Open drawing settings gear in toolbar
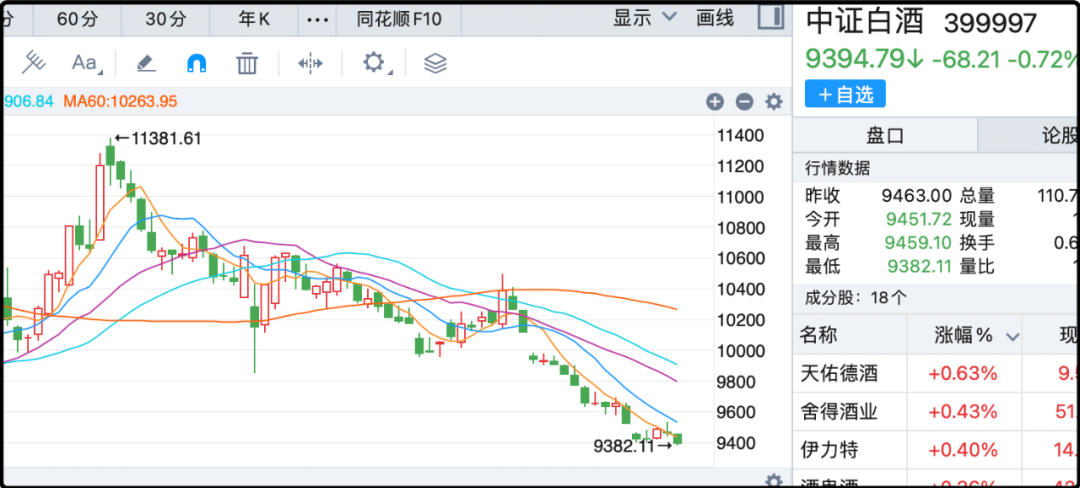Screen dimensions: 1080x488 (x=374, y=63)
